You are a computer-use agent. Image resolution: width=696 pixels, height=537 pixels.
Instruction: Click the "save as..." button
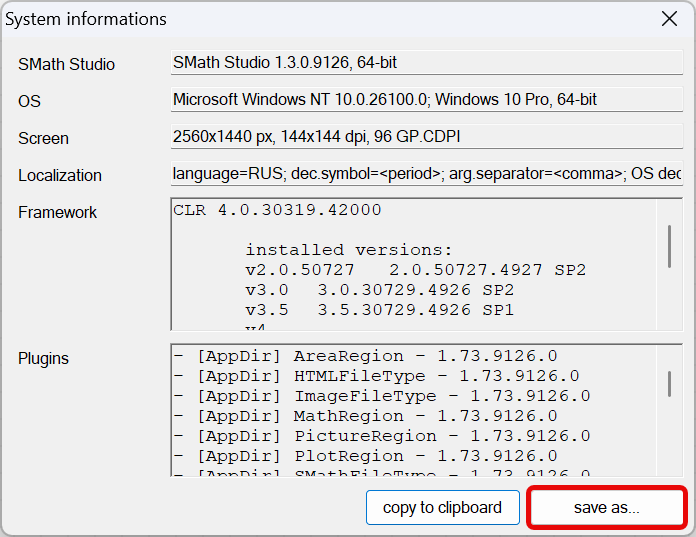(606, 507)
